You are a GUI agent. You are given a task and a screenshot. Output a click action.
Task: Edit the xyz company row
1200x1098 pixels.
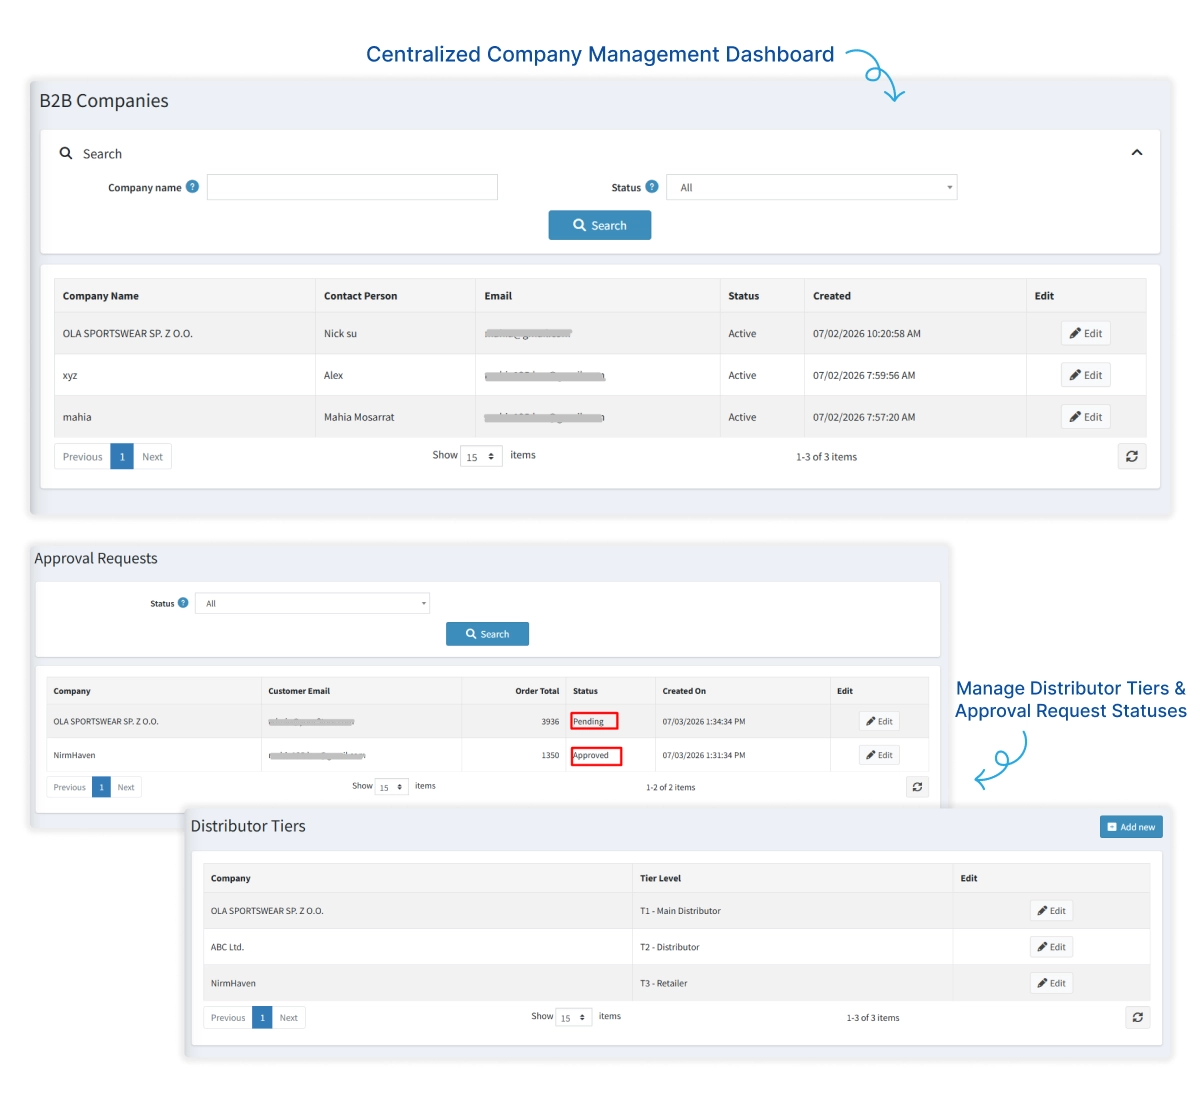[x=1086, y=375]
